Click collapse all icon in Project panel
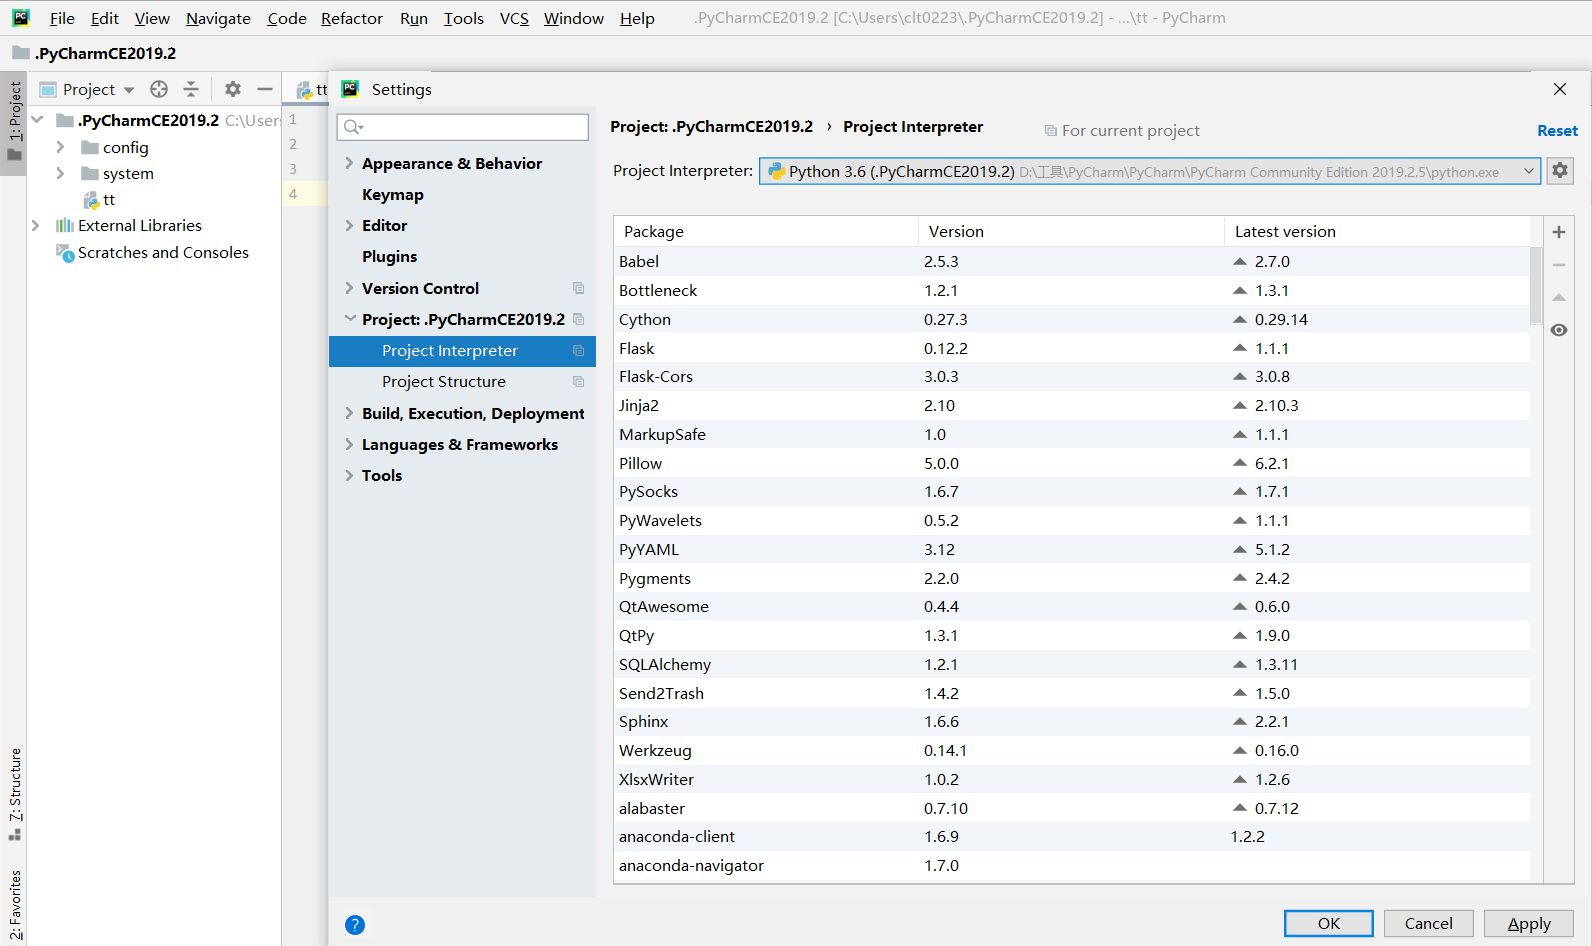Viewport: 1592px width, 946px height. click(x=191, y=89)
